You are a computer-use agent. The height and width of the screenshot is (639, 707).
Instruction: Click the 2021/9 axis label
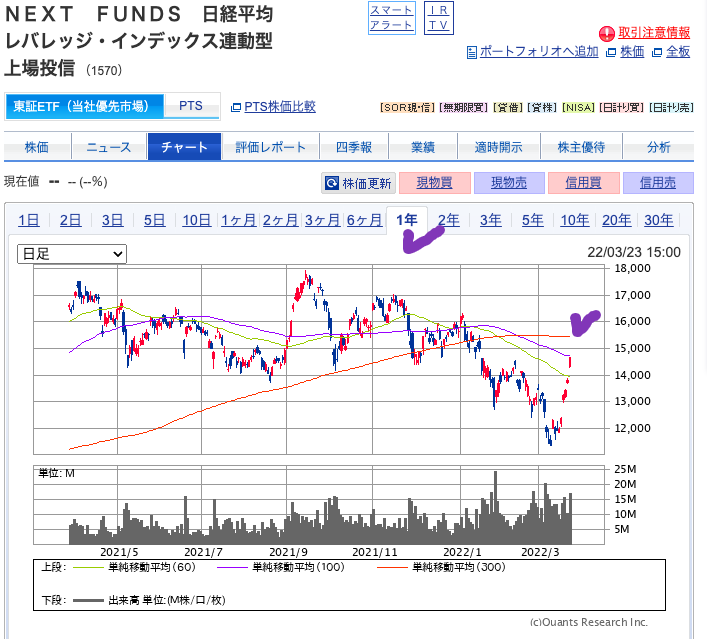[288, 552]
